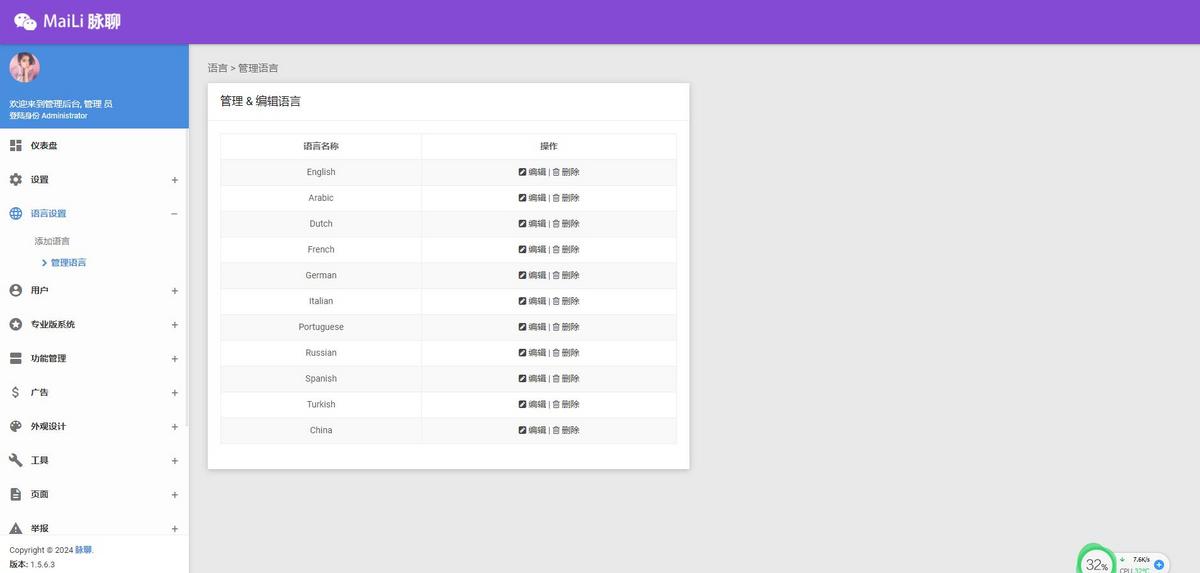The image size is (1200, 573).
Task: Click the 用户 person icon
Action: pyautogui.click(x=15, y=290)
